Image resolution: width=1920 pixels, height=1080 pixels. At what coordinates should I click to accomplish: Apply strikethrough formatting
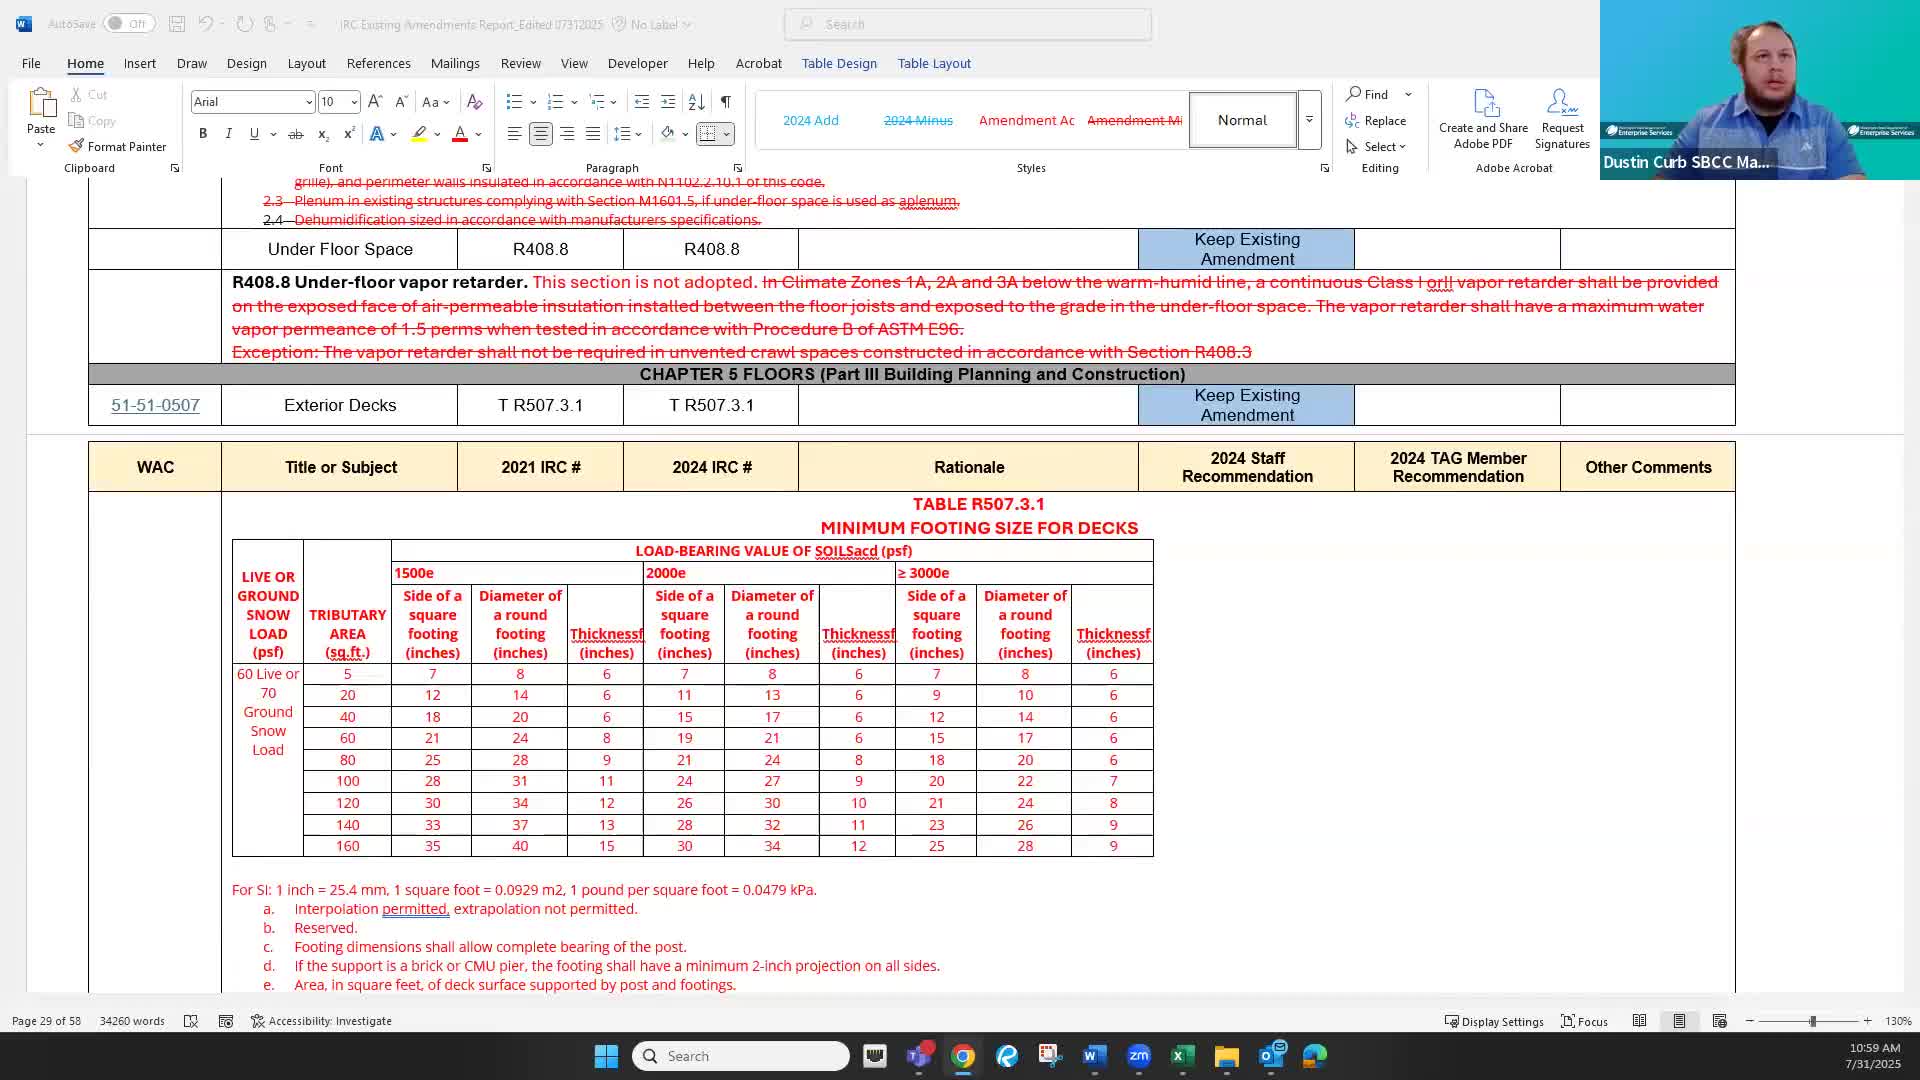point(295,132)
